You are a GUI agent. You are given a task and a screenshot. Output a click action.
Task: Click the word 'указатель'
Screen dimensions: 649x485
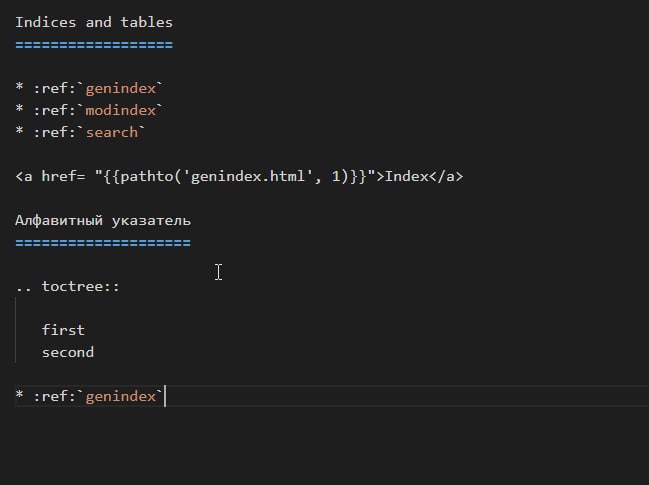(x=151, y=221)
